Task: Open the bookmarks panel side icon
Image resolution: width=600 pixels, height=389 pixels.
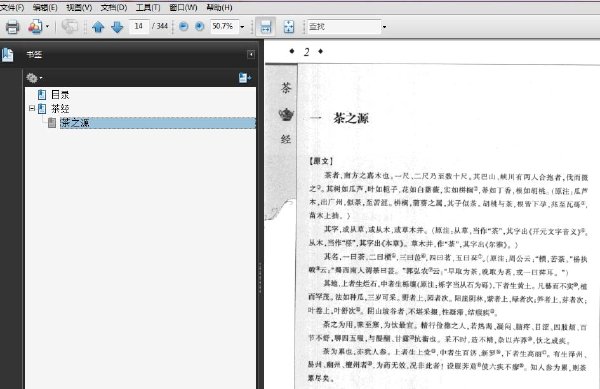Action: (7, 55)
